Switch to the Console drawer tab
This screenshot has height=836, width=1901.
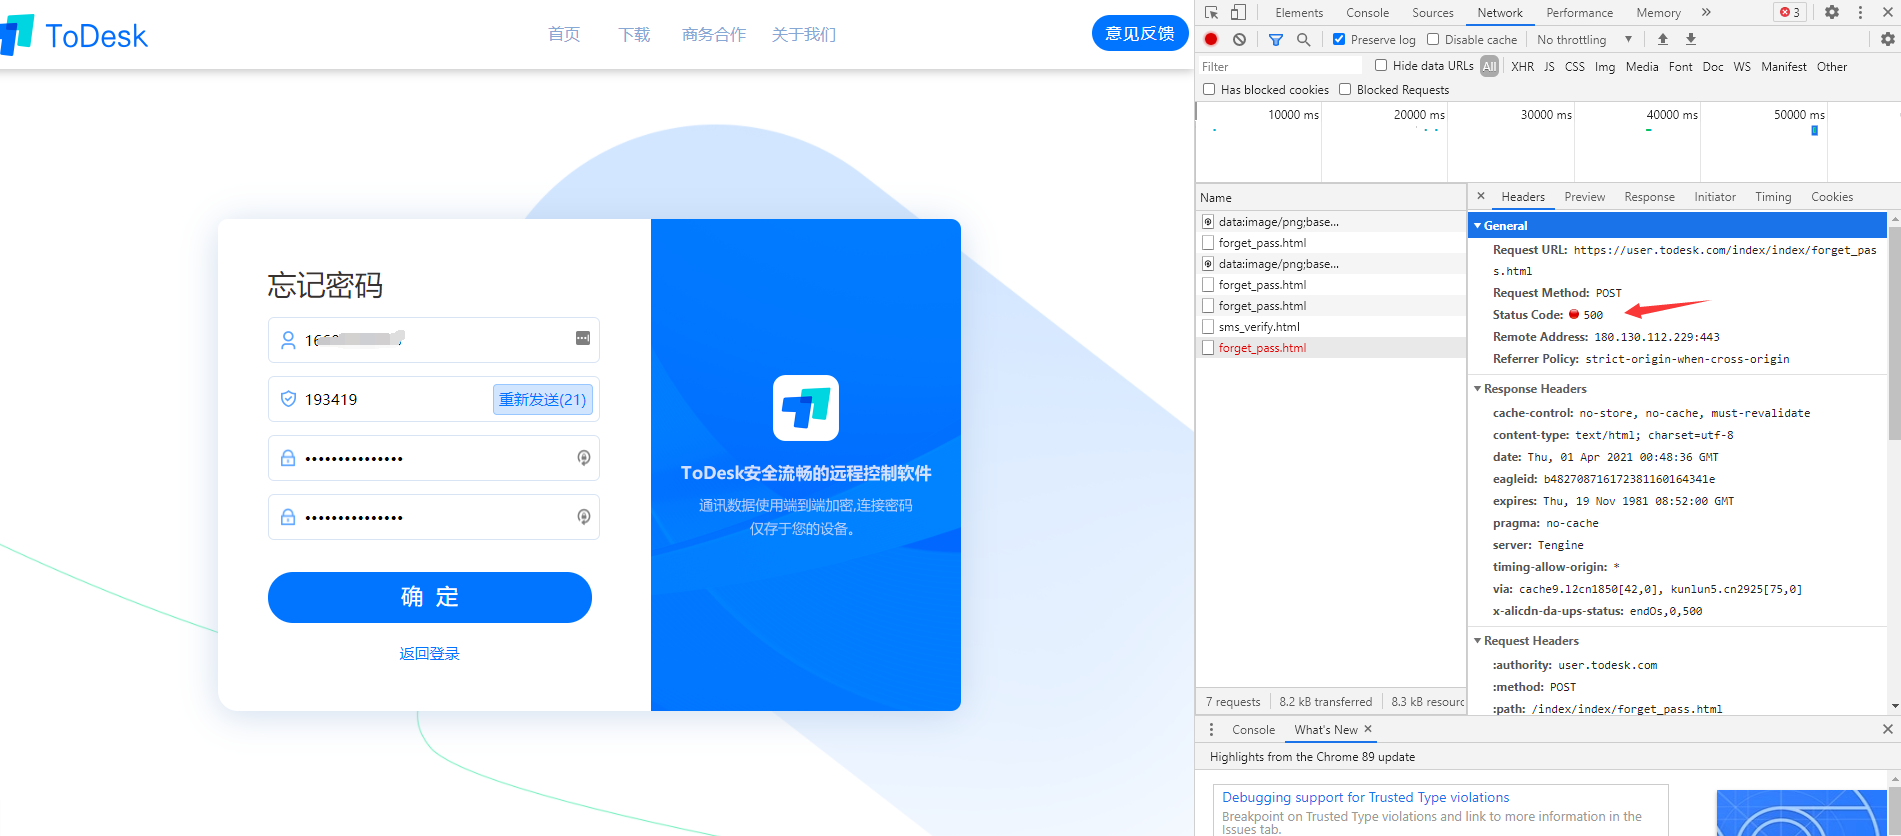(1253, 729)
